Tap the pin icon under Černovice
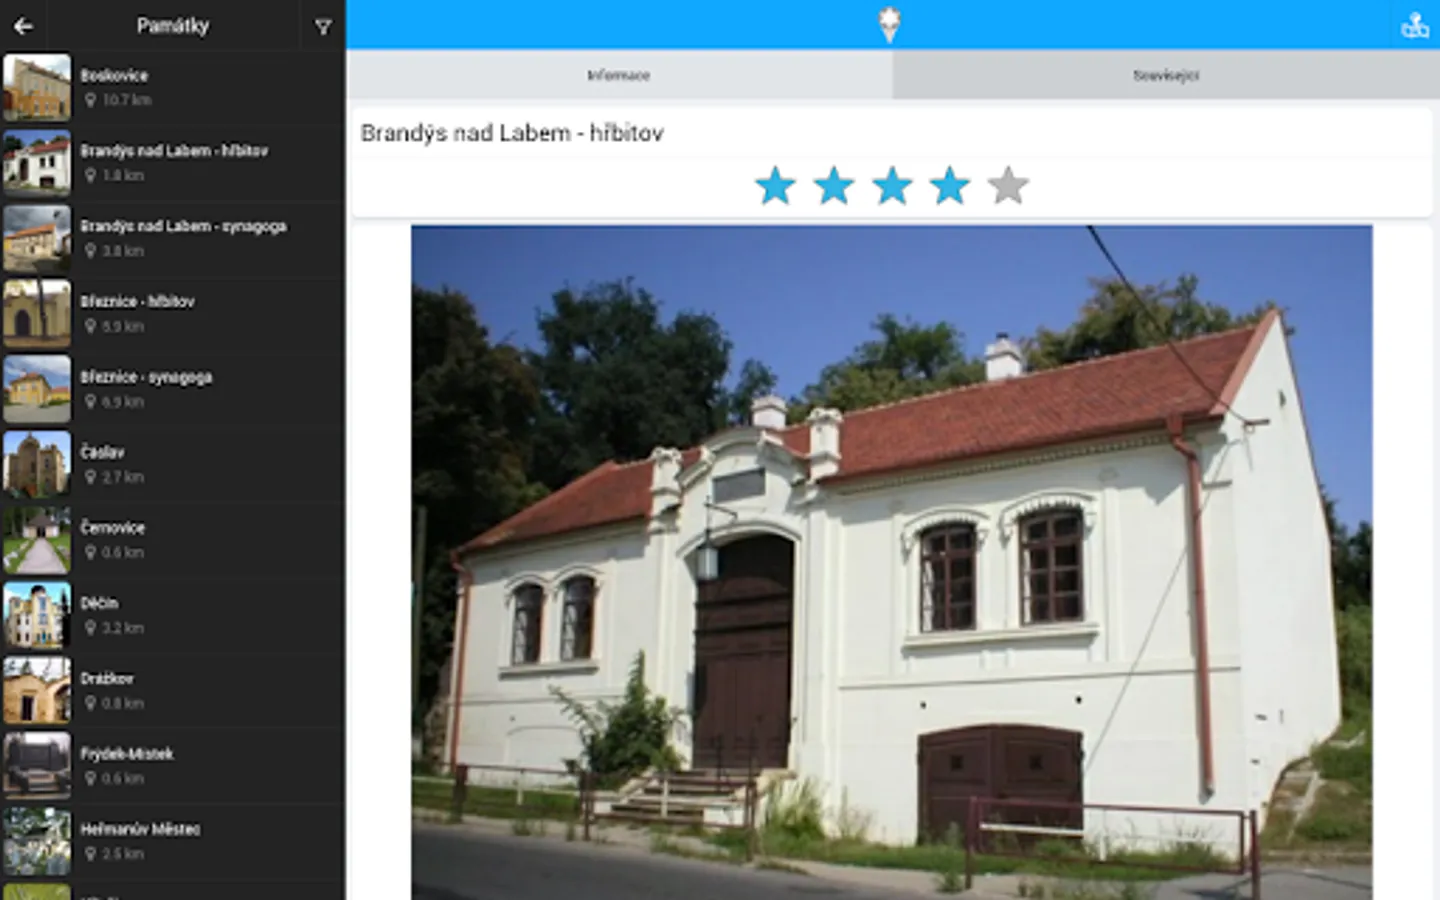The height and width of the screenshot is (900, 1440). (x=90, y=552)
